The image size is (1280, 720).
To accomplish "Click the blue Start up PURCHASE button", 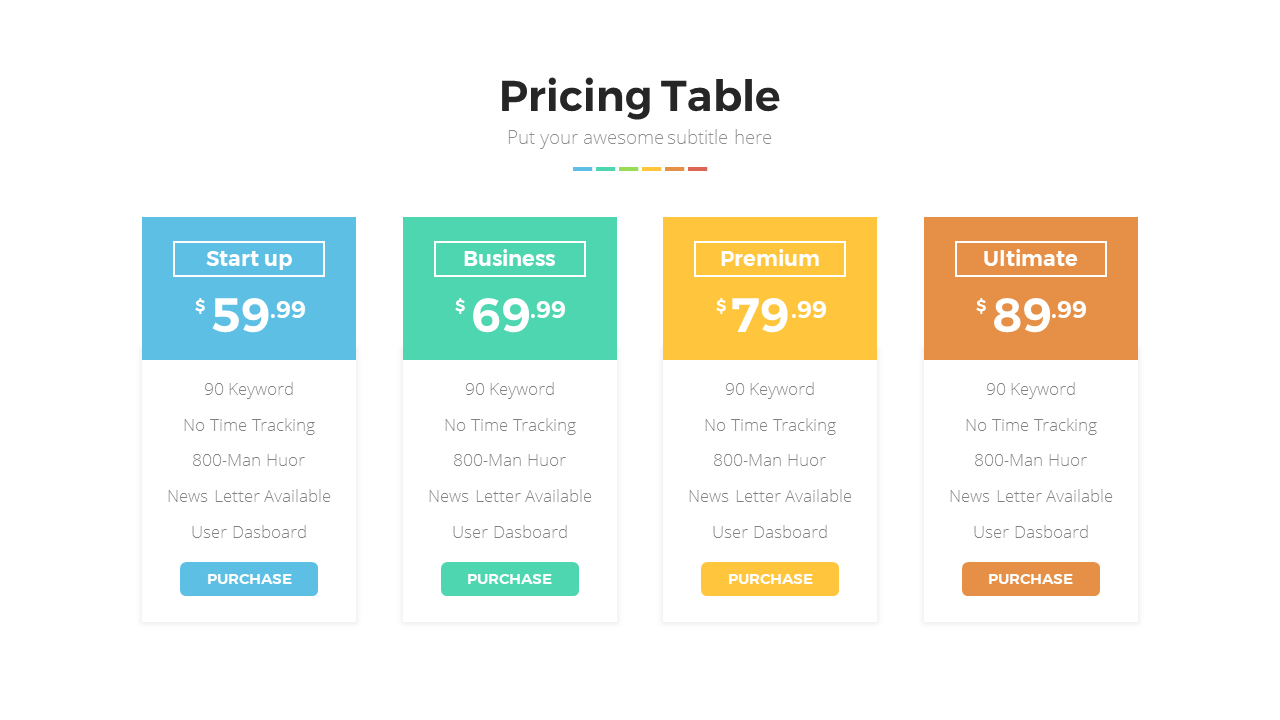I will pyautogui.click(x=249, y=579).
